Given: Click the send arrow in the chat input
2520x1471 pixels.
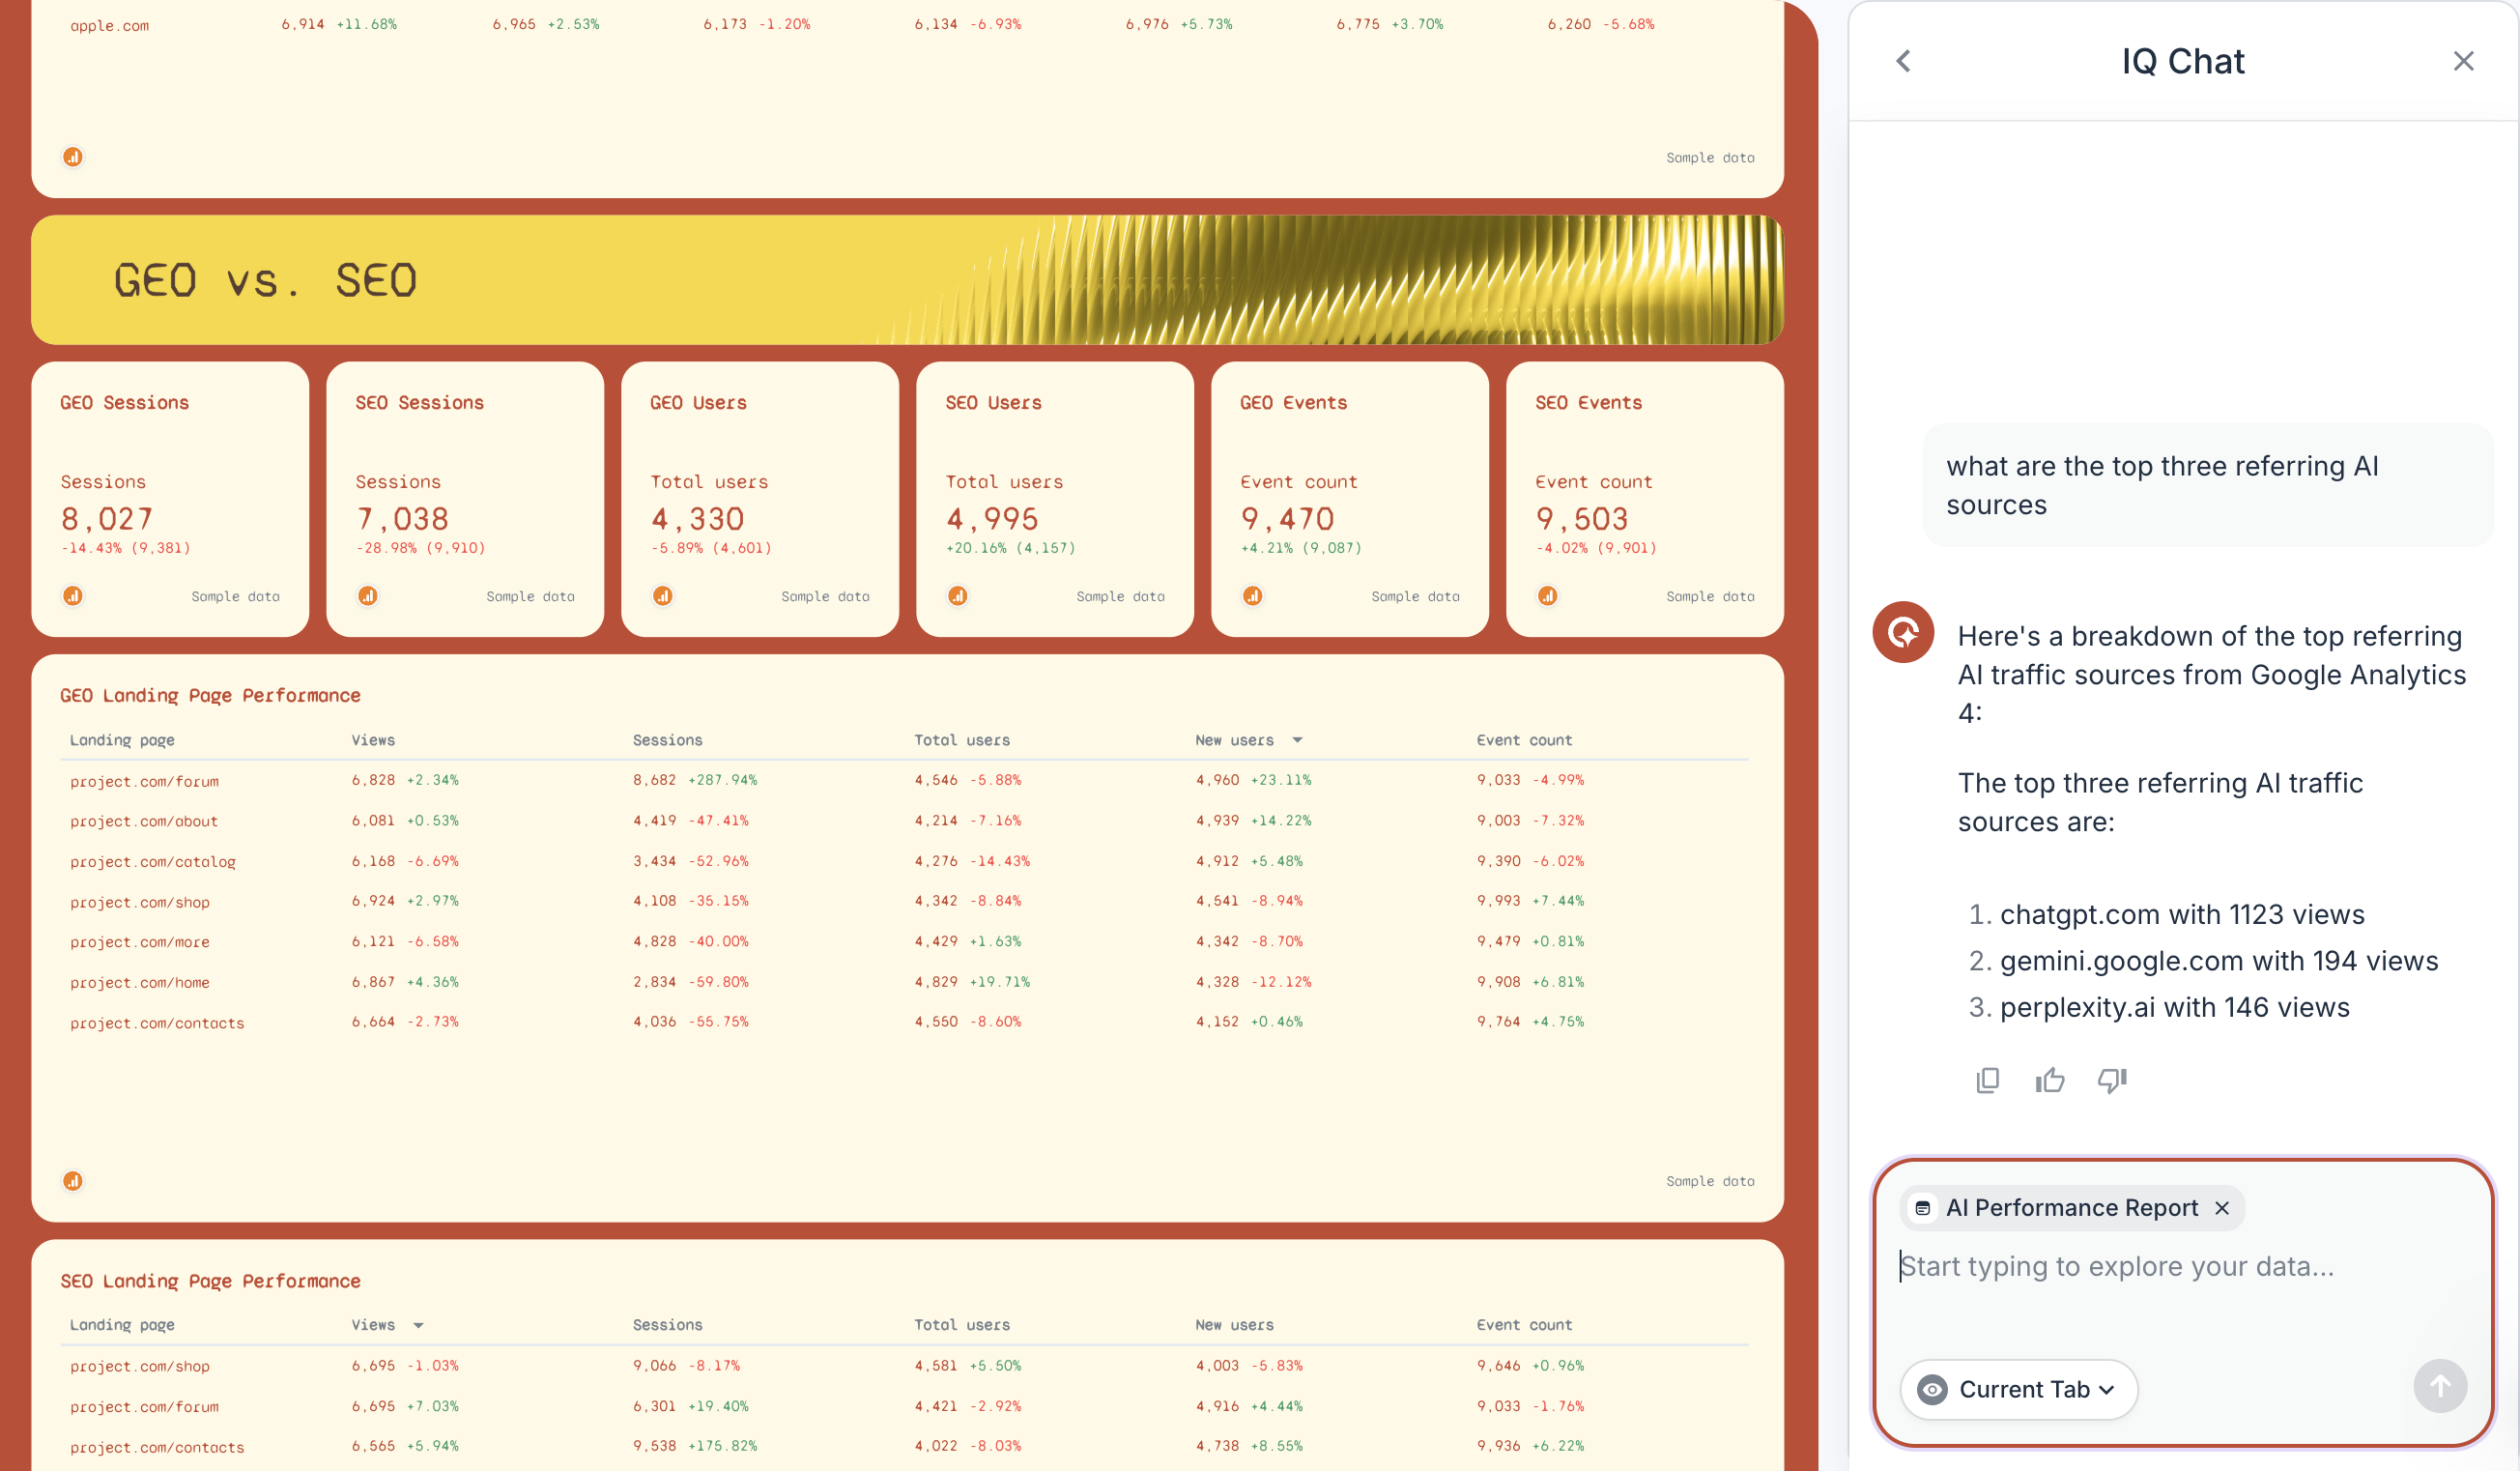Looking at the screenshot, I should (x=2440, y=1387).
